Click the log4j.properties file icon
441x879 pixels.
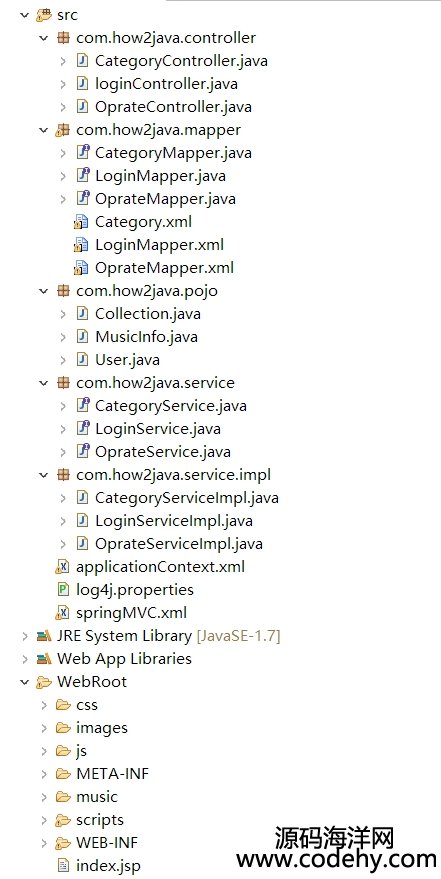point(63,590)
